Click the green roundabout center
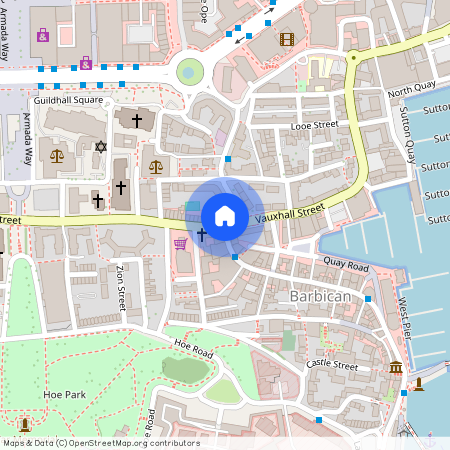The image size is (450, 450). pyautogui.click(x=190, y=72)
